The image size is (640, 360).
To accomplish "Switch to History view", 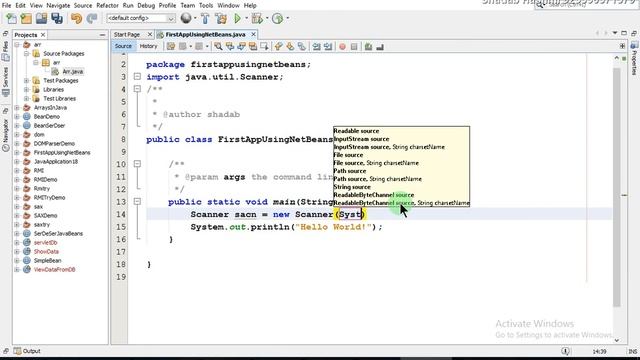I will [149, 47].
